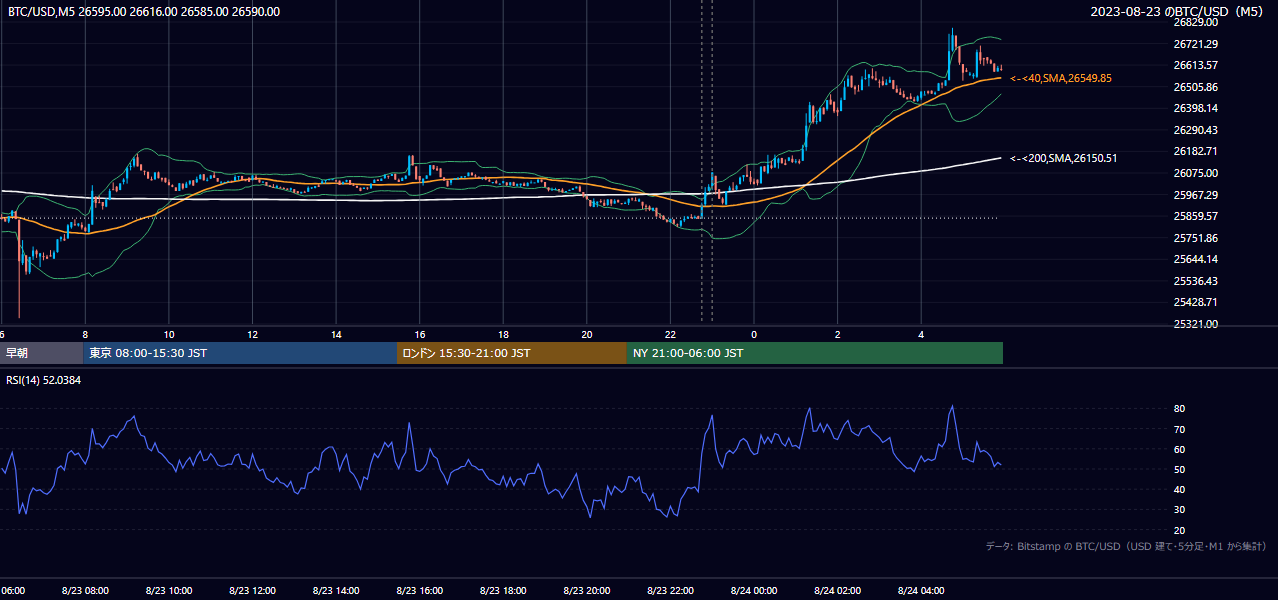Click price axis label 26721.29
Image resolution: width=1278 pixels, height=600 pixels.
tap(1195, 44)
